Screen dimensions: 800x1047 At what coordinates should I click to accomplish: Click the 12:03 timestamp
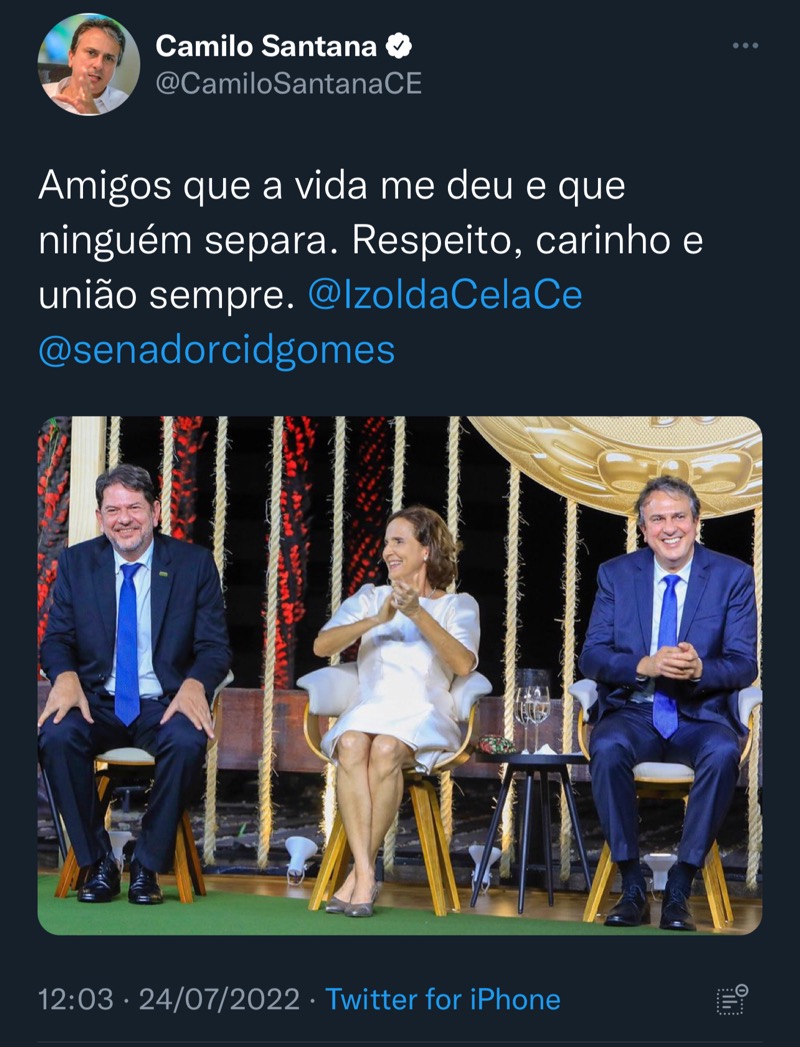pos(75,1000)
